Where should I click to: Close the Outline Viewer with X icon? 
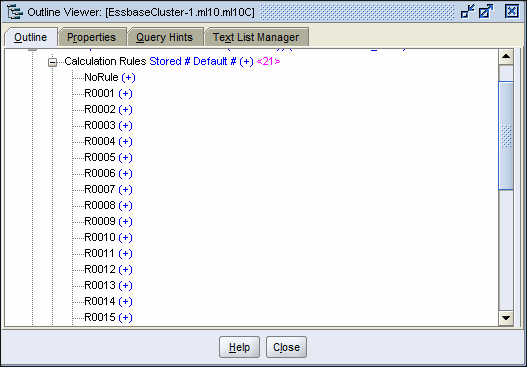point(512,12)
